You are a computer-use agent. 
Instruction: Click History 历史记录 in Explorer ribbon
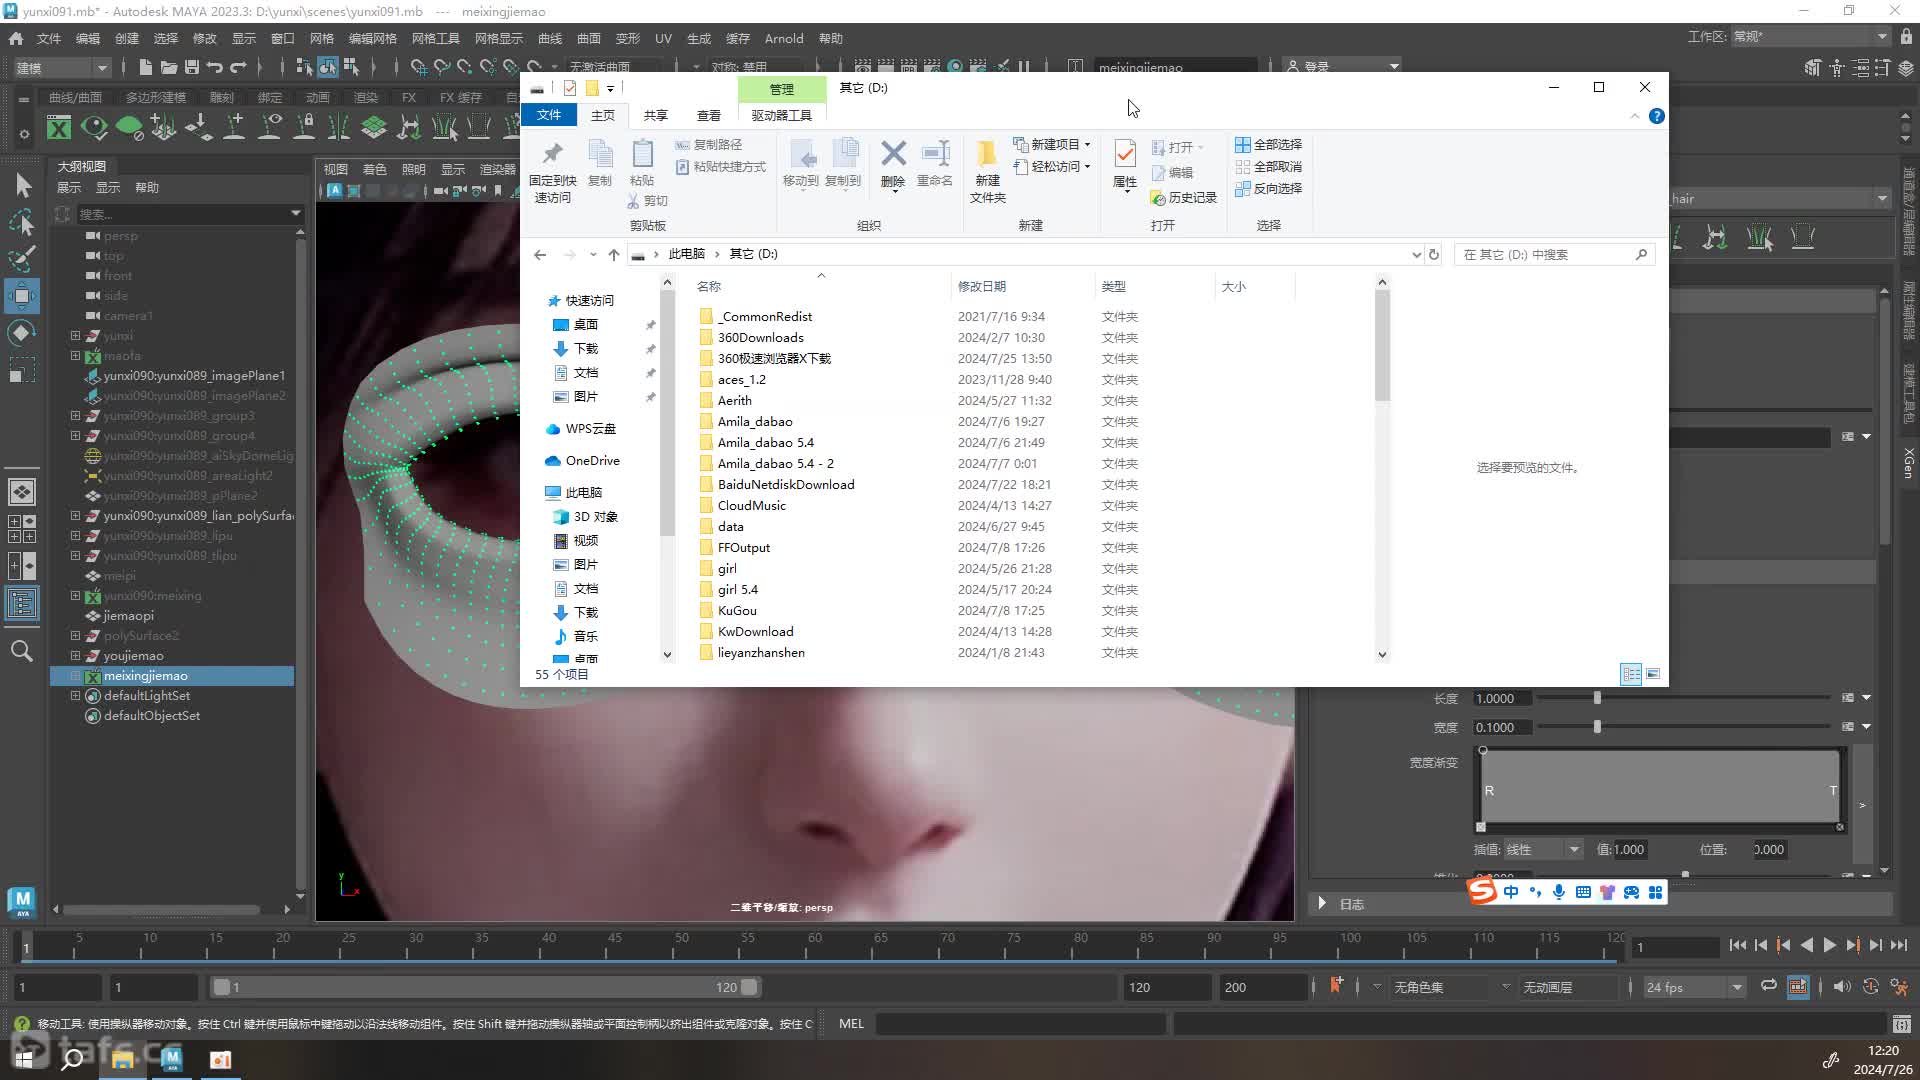tap(1183, 197)
